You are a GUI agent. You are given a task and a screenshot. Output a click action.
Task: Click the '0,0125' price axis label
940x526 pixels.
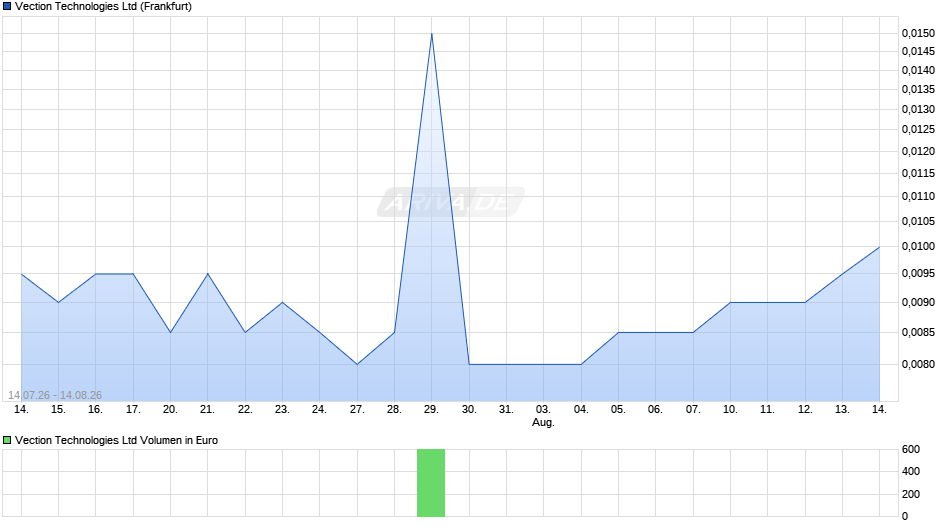point(918,129)
